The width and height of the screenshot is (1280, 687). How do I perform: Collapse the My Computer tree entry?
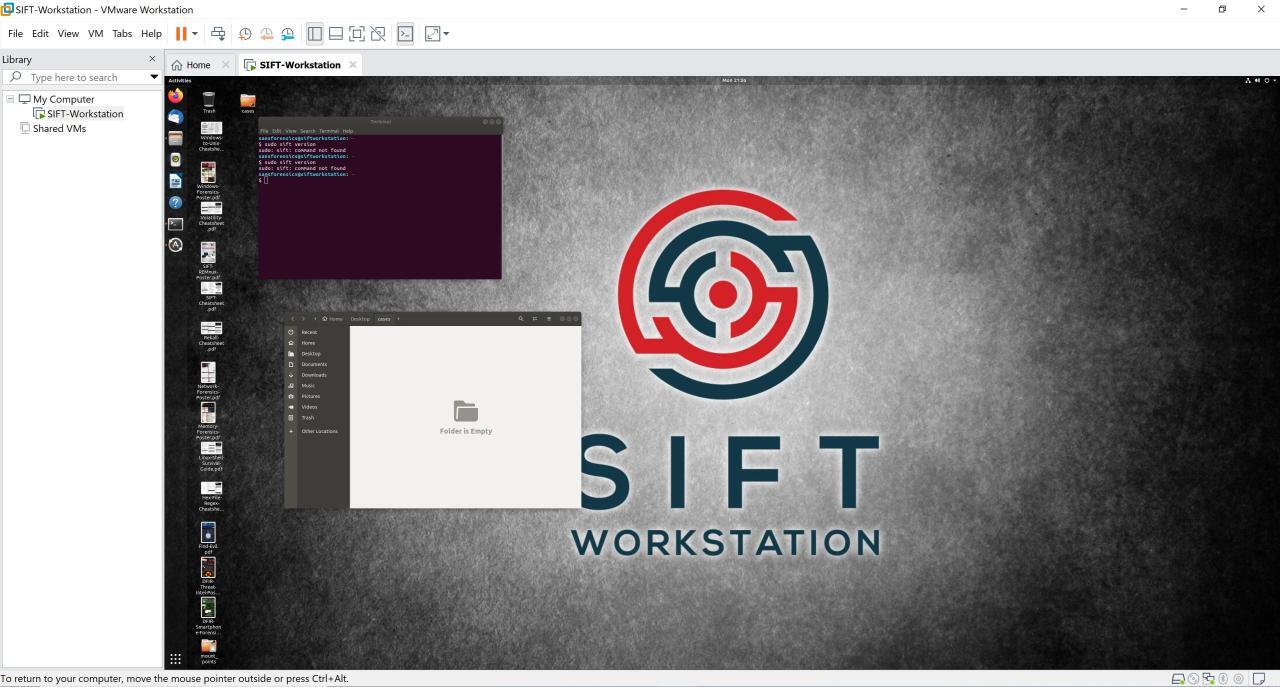(x=10, y=99)
